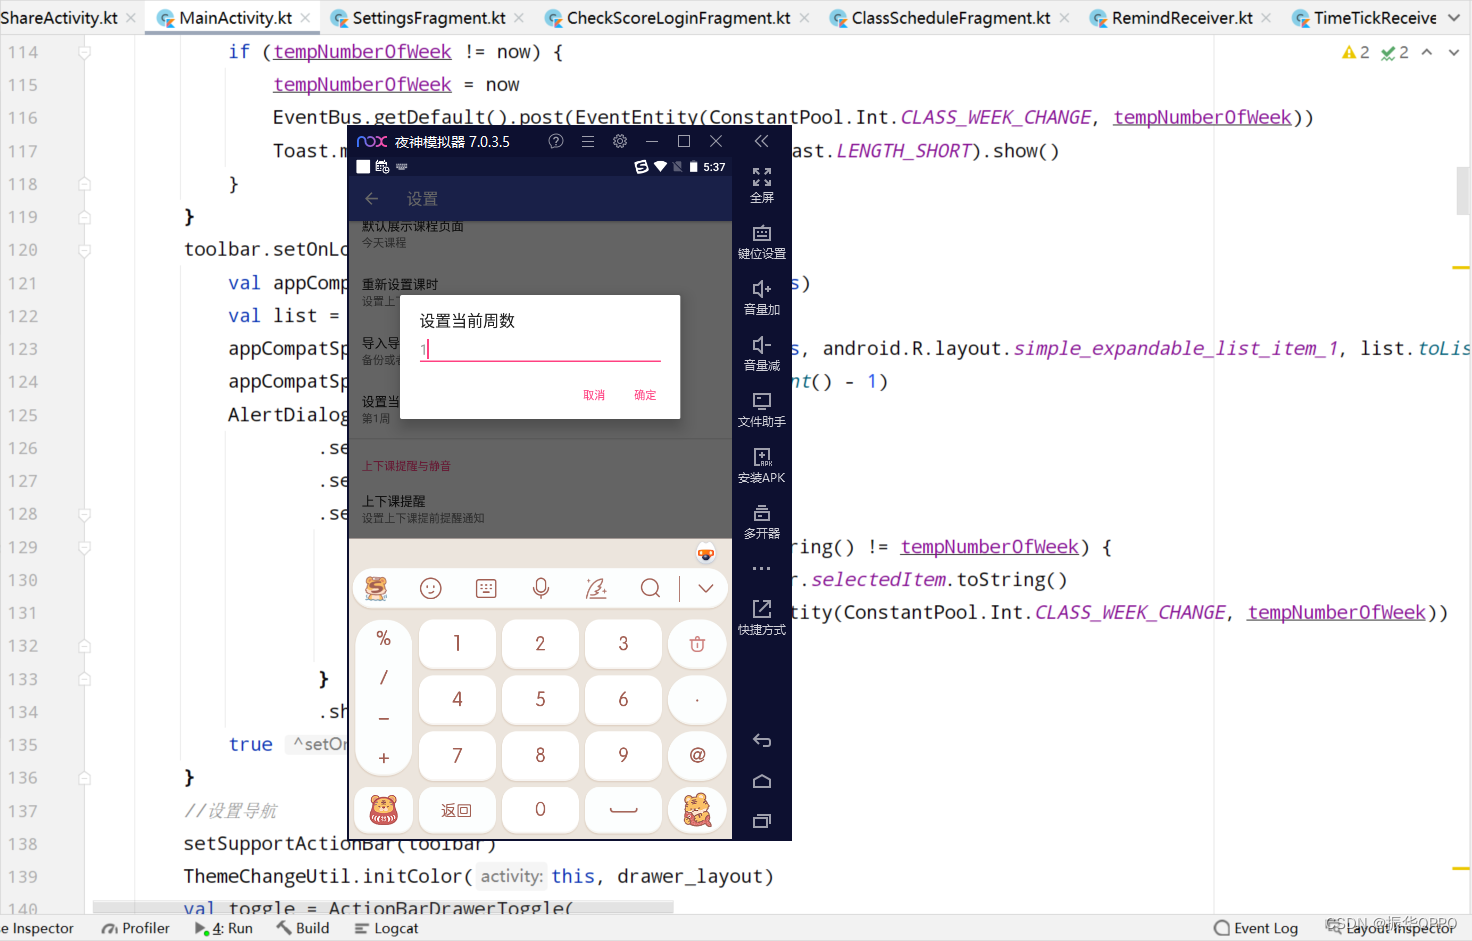Screen dimensions: 1472x941
Task: Tap the Android back button in Nox
Action: coord(762,741)
